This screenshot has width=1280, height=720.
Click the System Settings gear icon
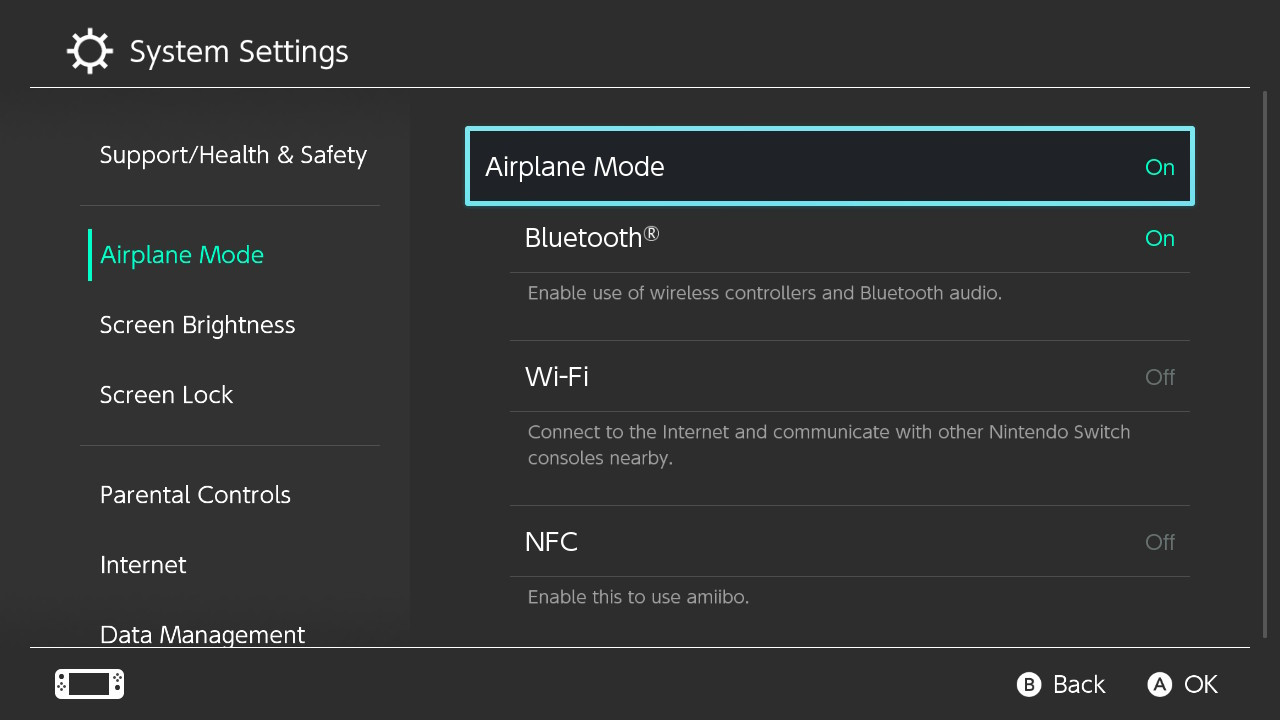point(89,52)
